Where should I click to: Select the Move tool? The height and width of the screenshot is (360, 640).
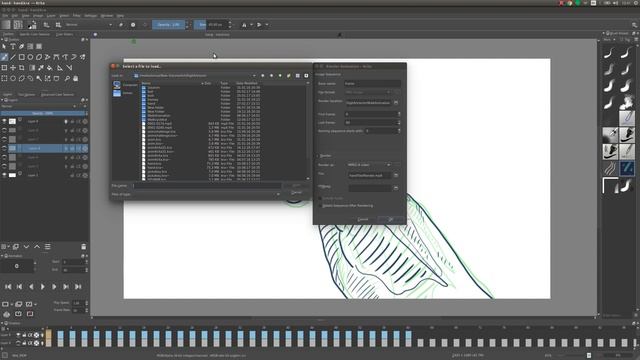pyautogui.click(x=13, y=68)
